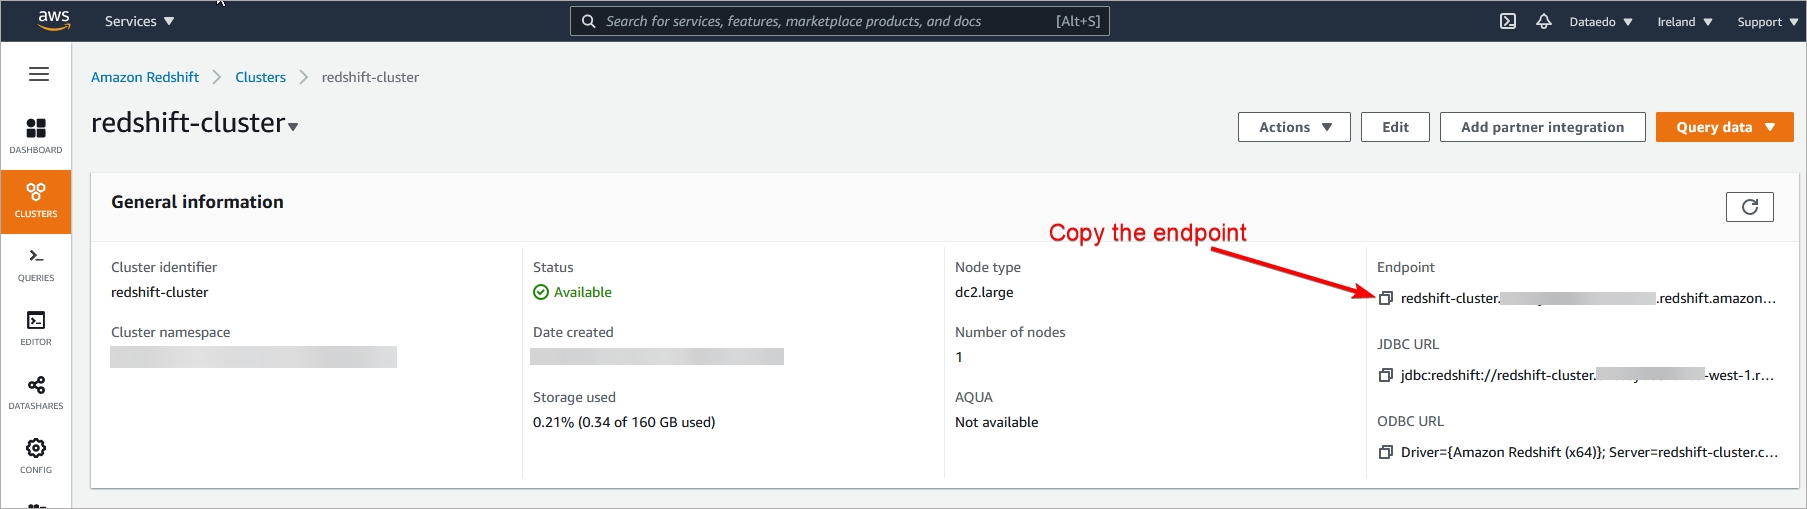Focus the AWS services search box
This screenshot has width=1807, height=509.
click(x=830, y=21)
